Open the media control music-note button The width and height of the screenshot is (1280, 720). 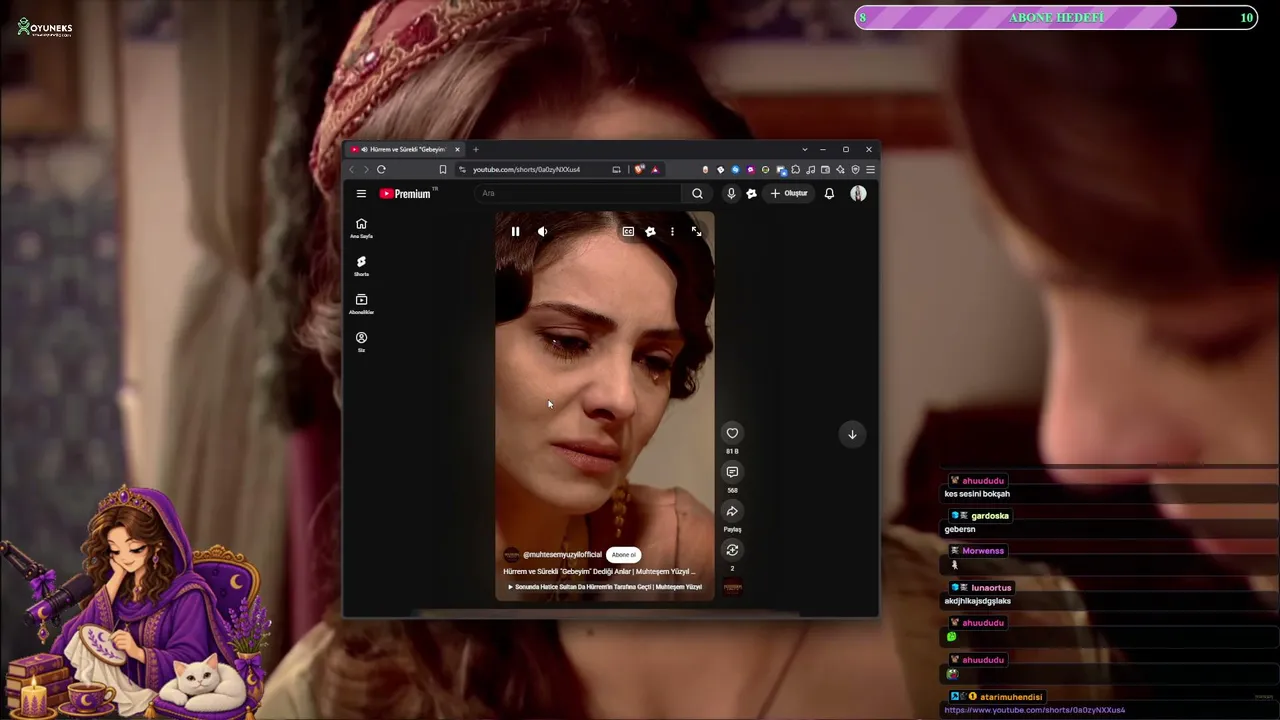click(810, 170)
